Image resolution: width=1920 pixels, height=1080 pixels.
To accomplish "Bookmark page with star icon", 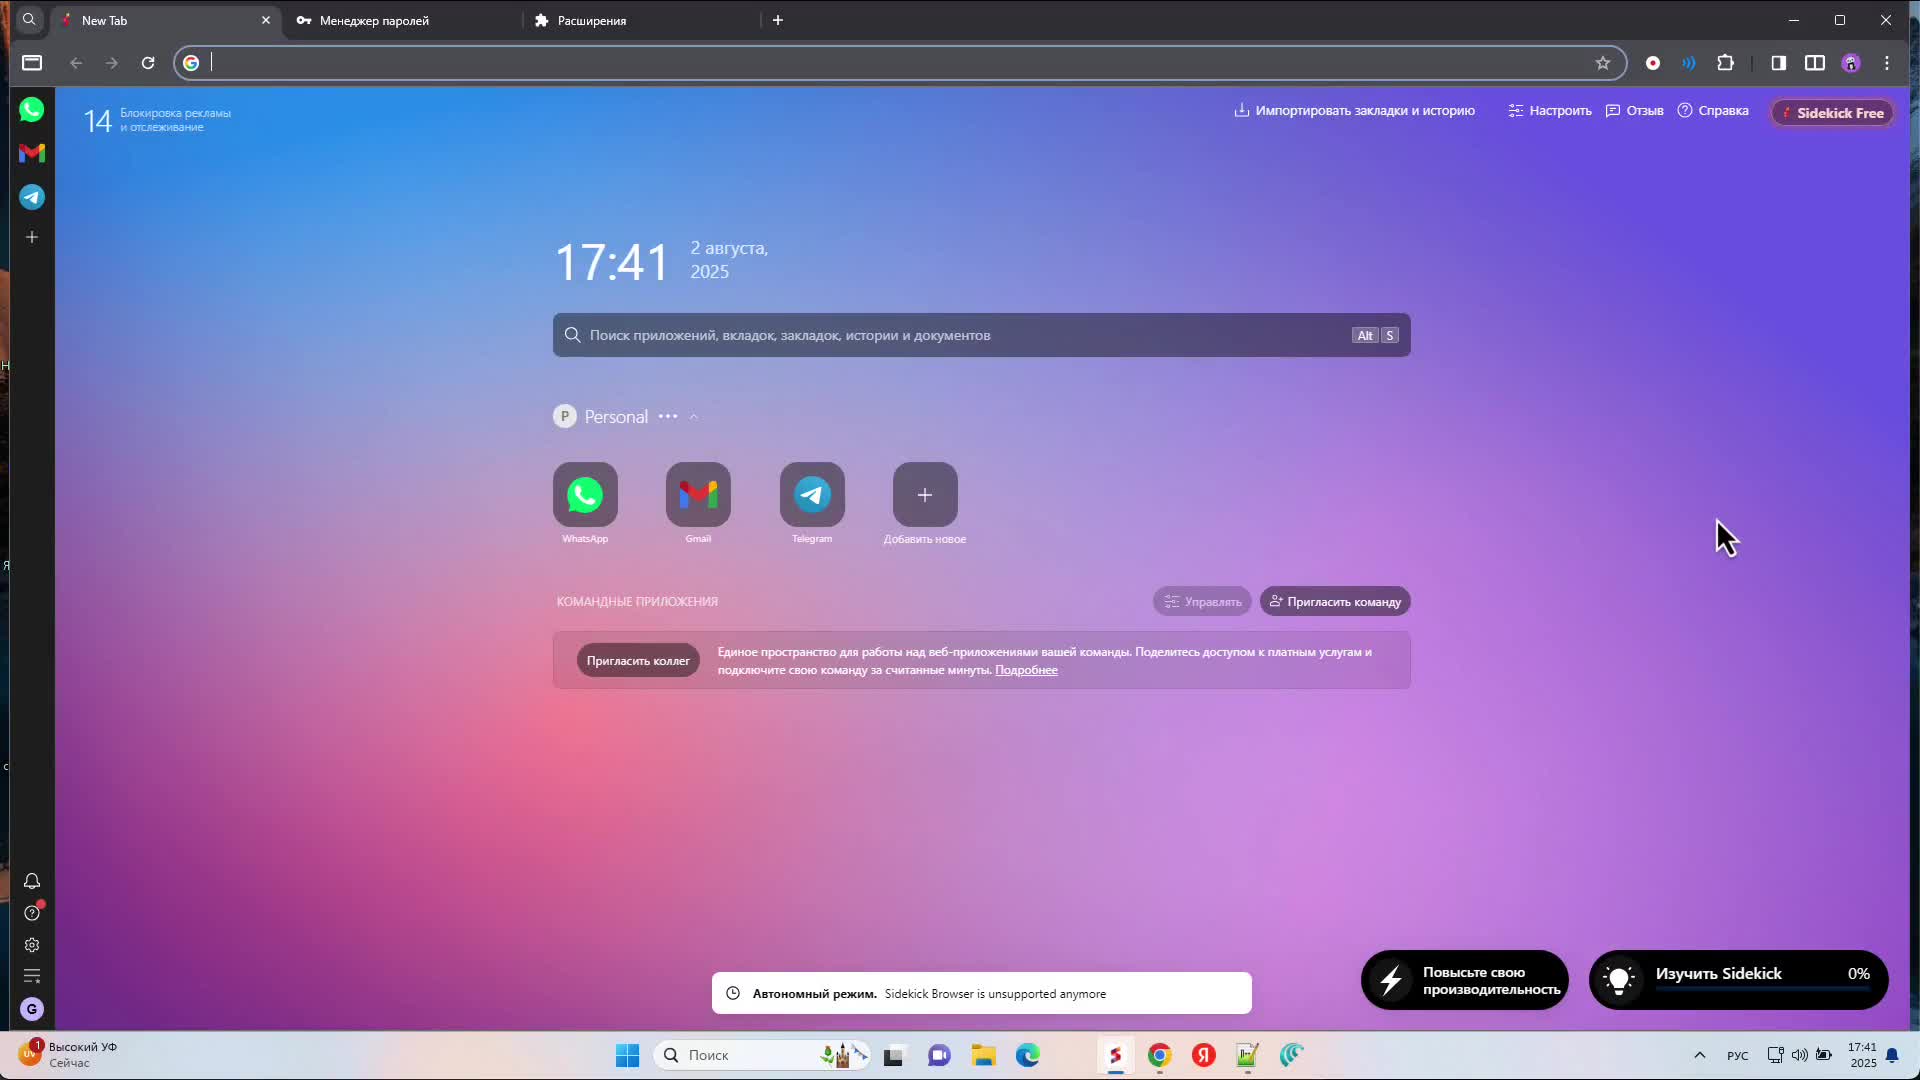I will click(1603, 63).
